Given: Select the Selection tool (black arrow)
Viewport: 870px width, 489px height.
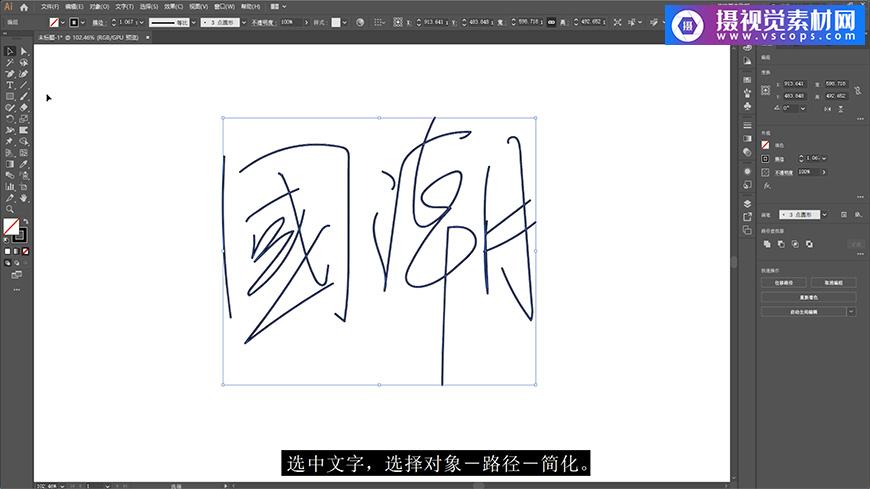Looking at the screenshot, I should [9, 51].
